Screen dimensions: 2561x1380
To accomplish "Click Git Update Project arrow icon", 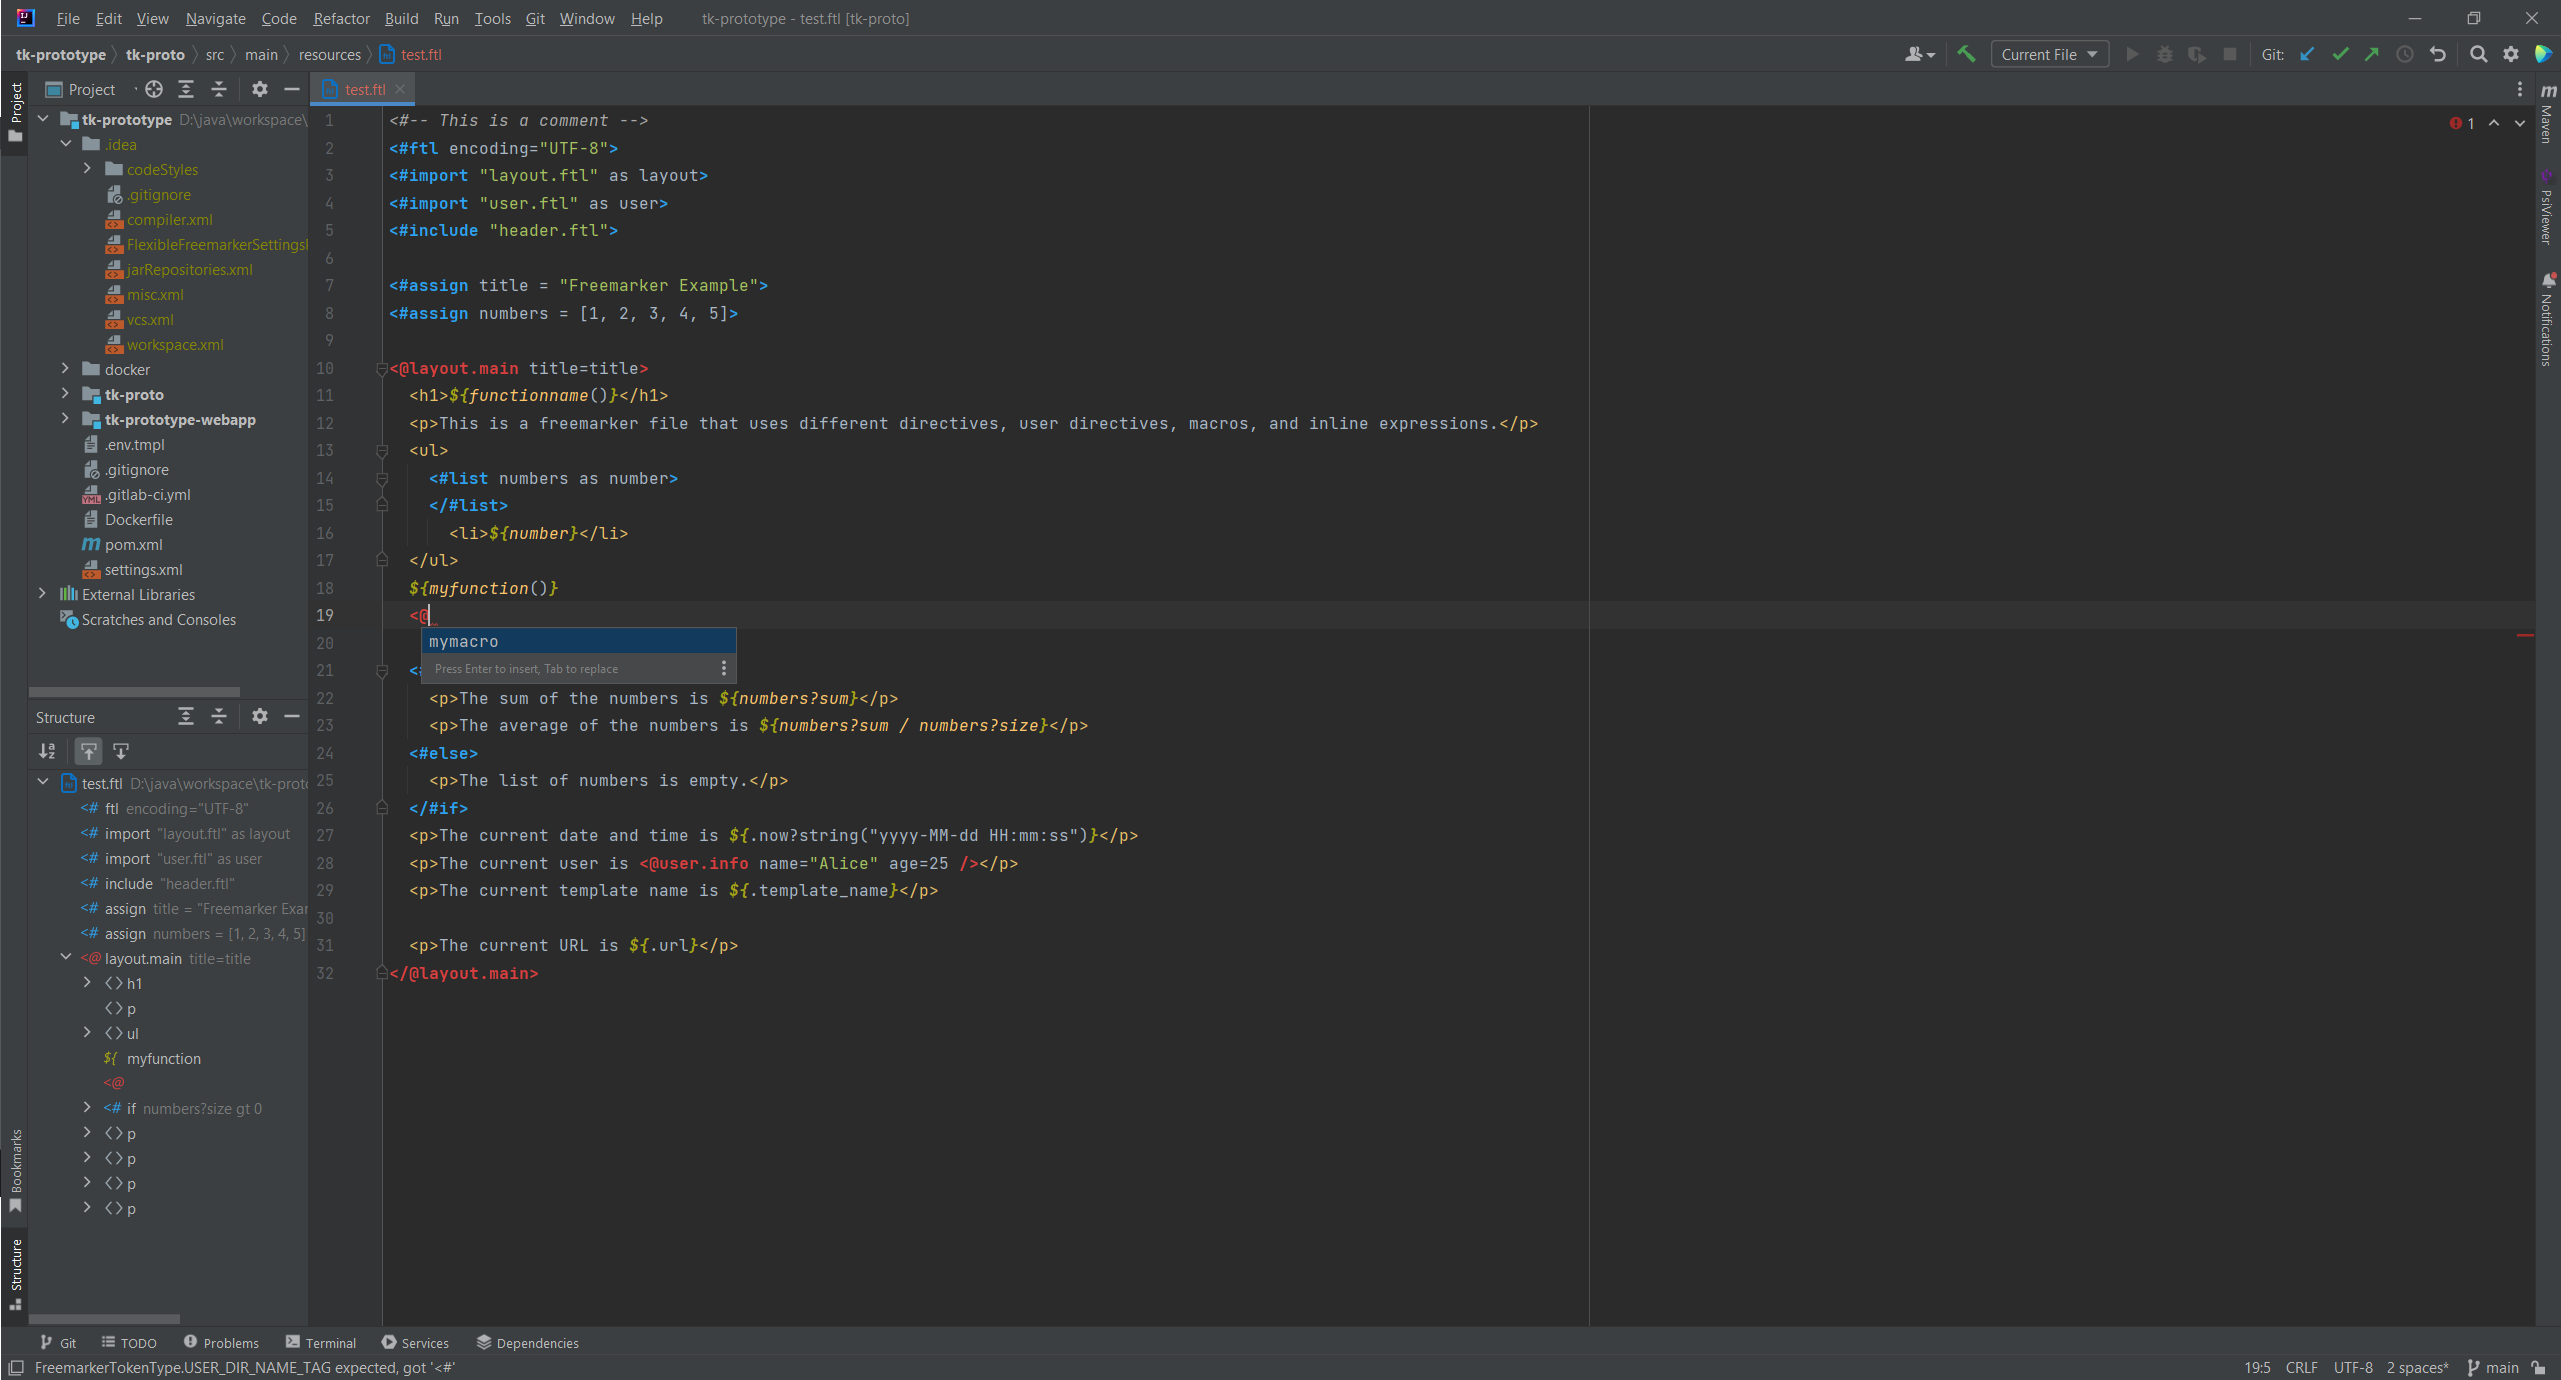I will tap(2307, 54).
